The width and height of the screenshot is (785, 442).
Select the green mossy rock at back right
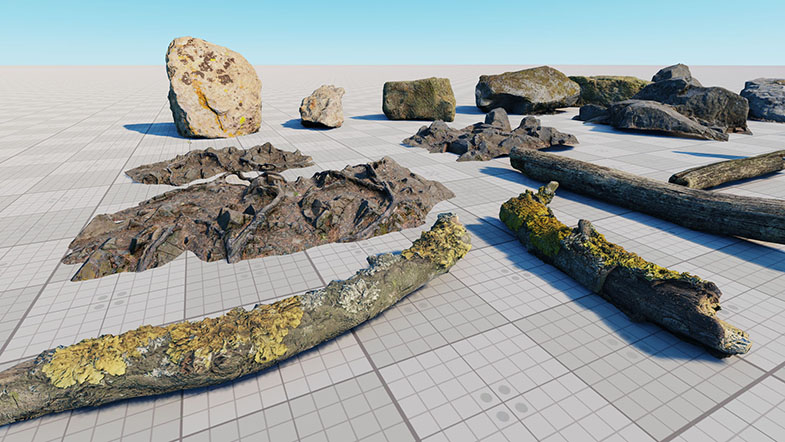[605, 89]
